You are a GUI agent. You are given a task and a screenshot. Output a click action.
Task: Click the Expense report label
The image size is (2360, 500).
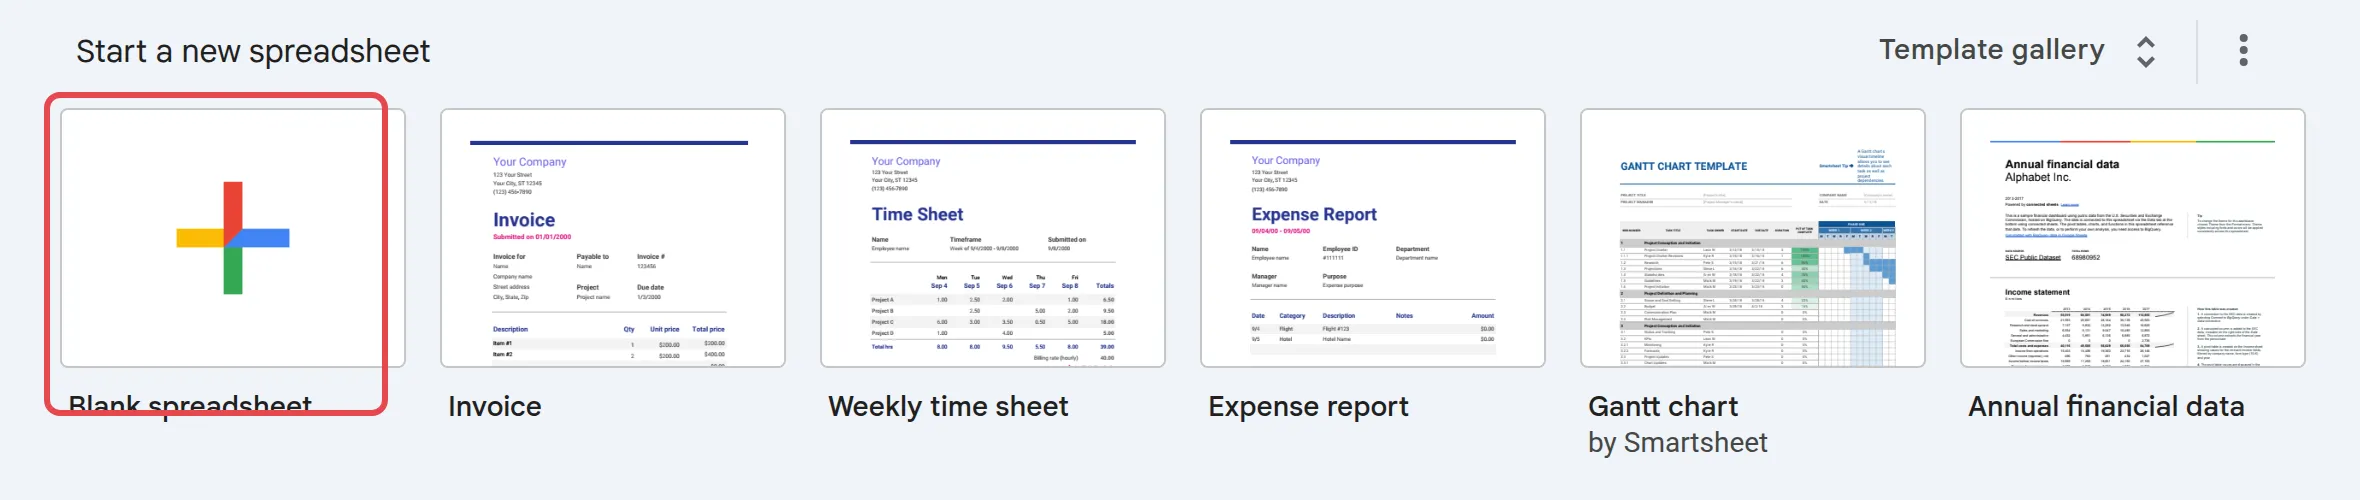1308,407
